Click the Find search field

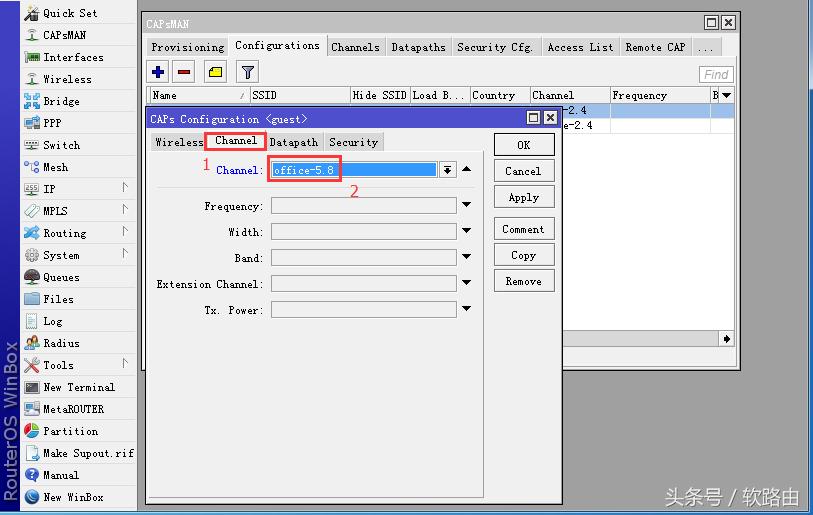coord(716,74)
